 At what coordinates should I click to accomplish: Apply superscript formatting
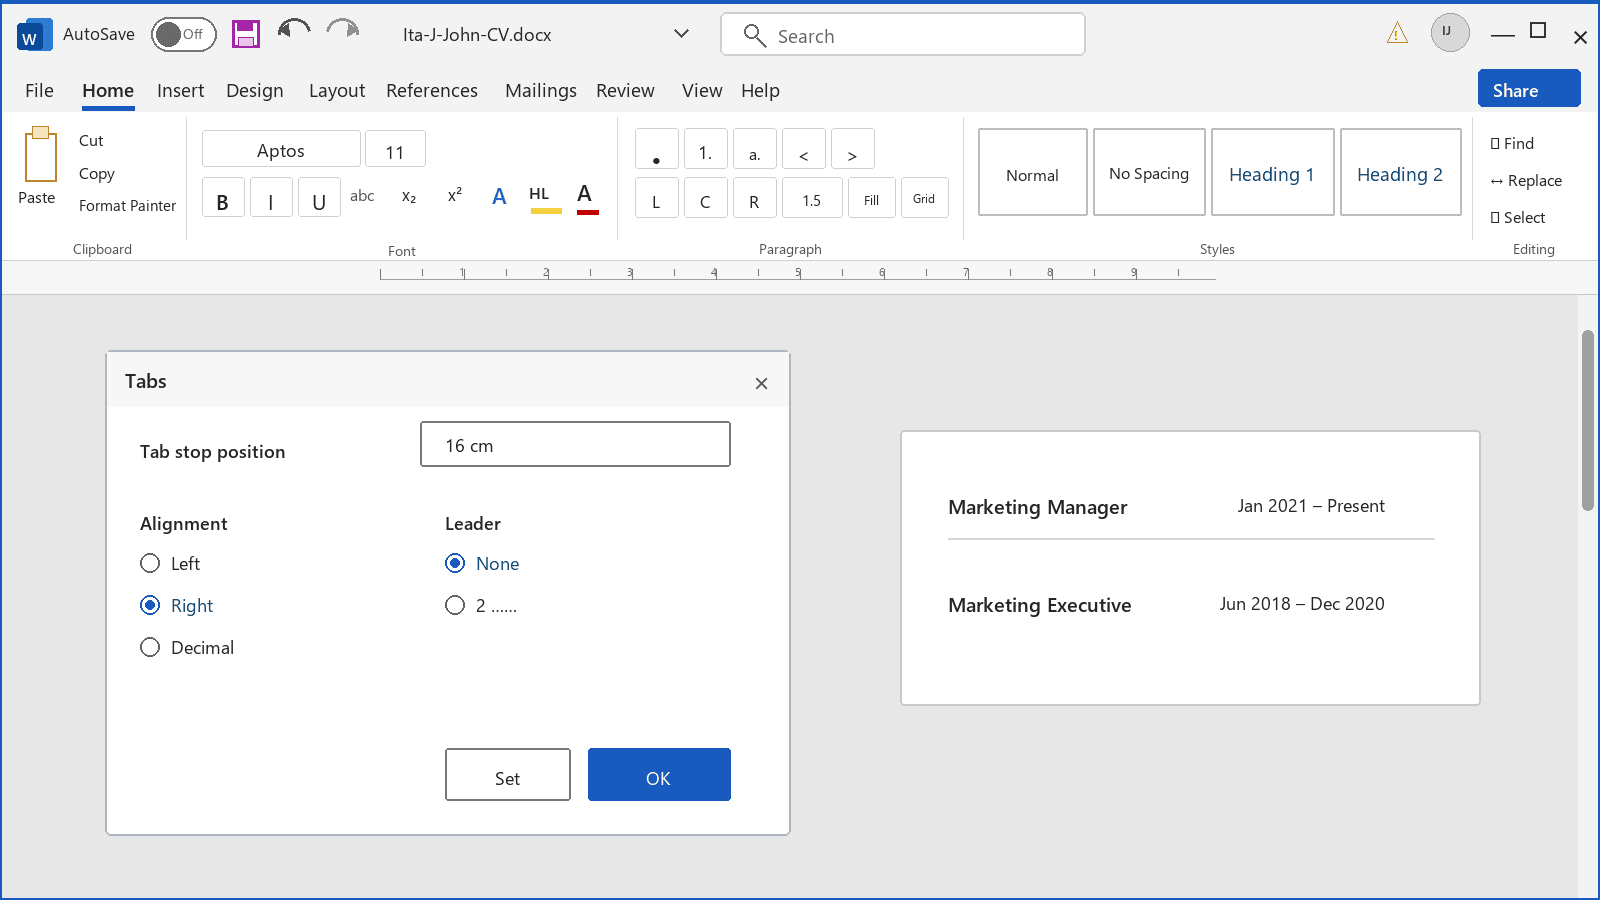455,195
